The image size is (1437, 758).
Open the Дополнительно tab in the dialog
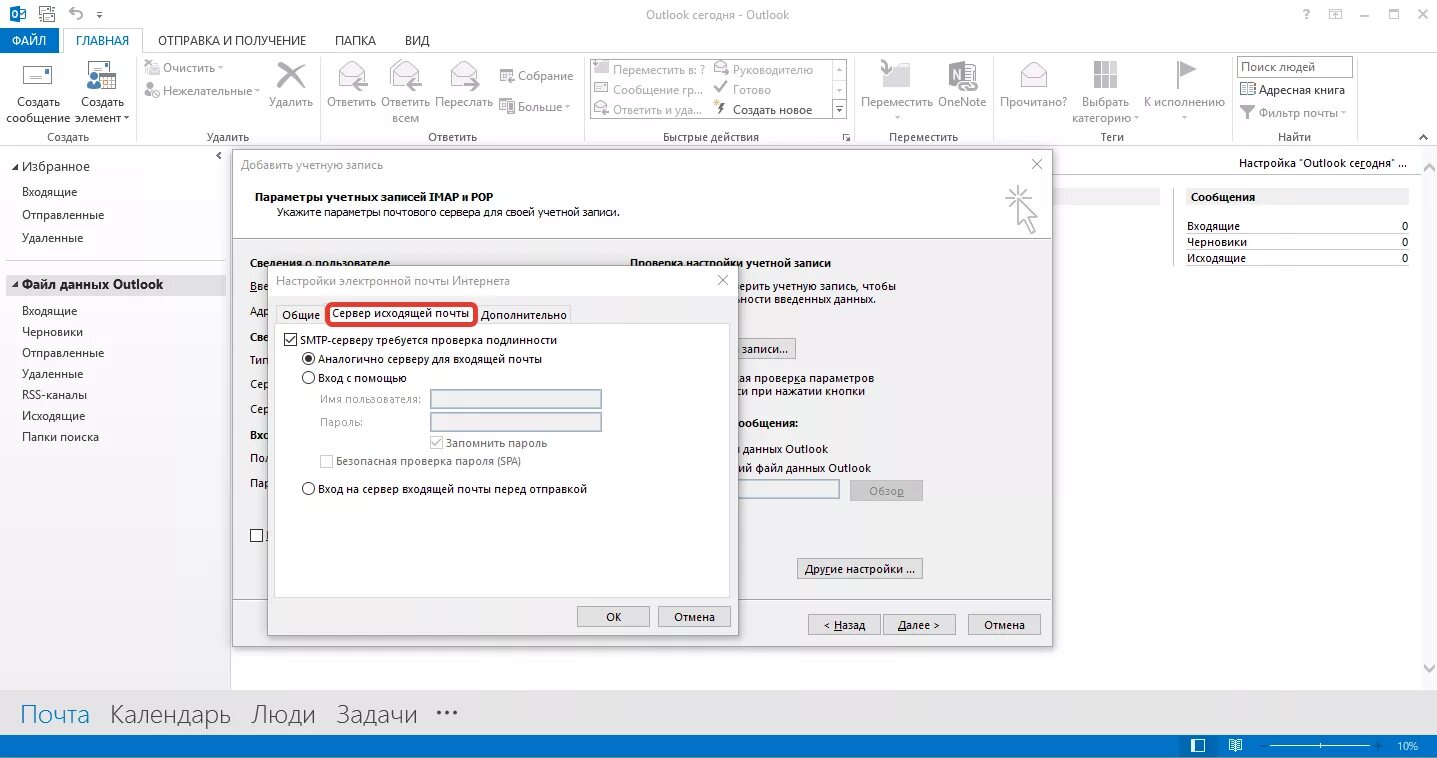[524, 315]
